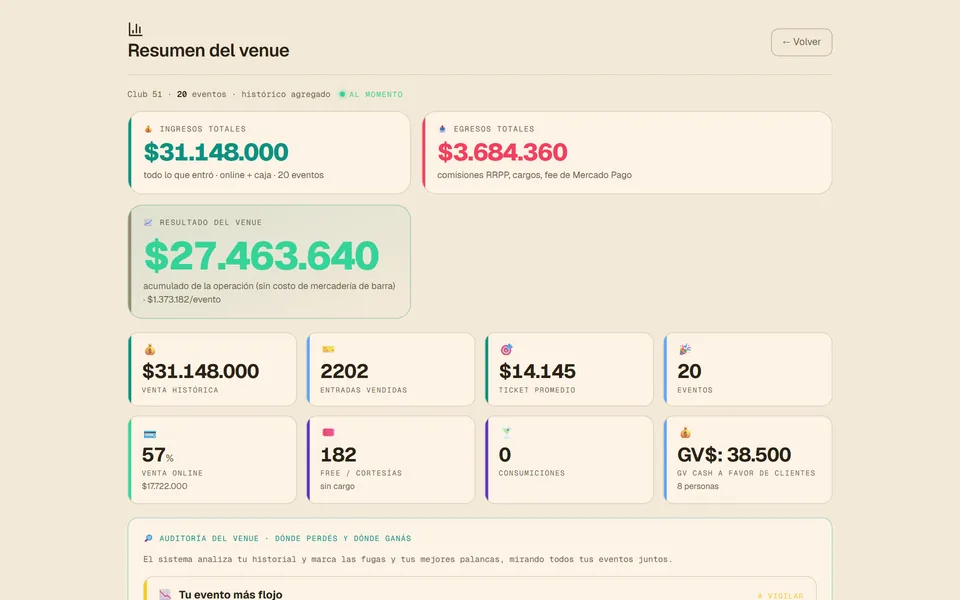Click the party popper icon in Eventos card

pos(684,350)
